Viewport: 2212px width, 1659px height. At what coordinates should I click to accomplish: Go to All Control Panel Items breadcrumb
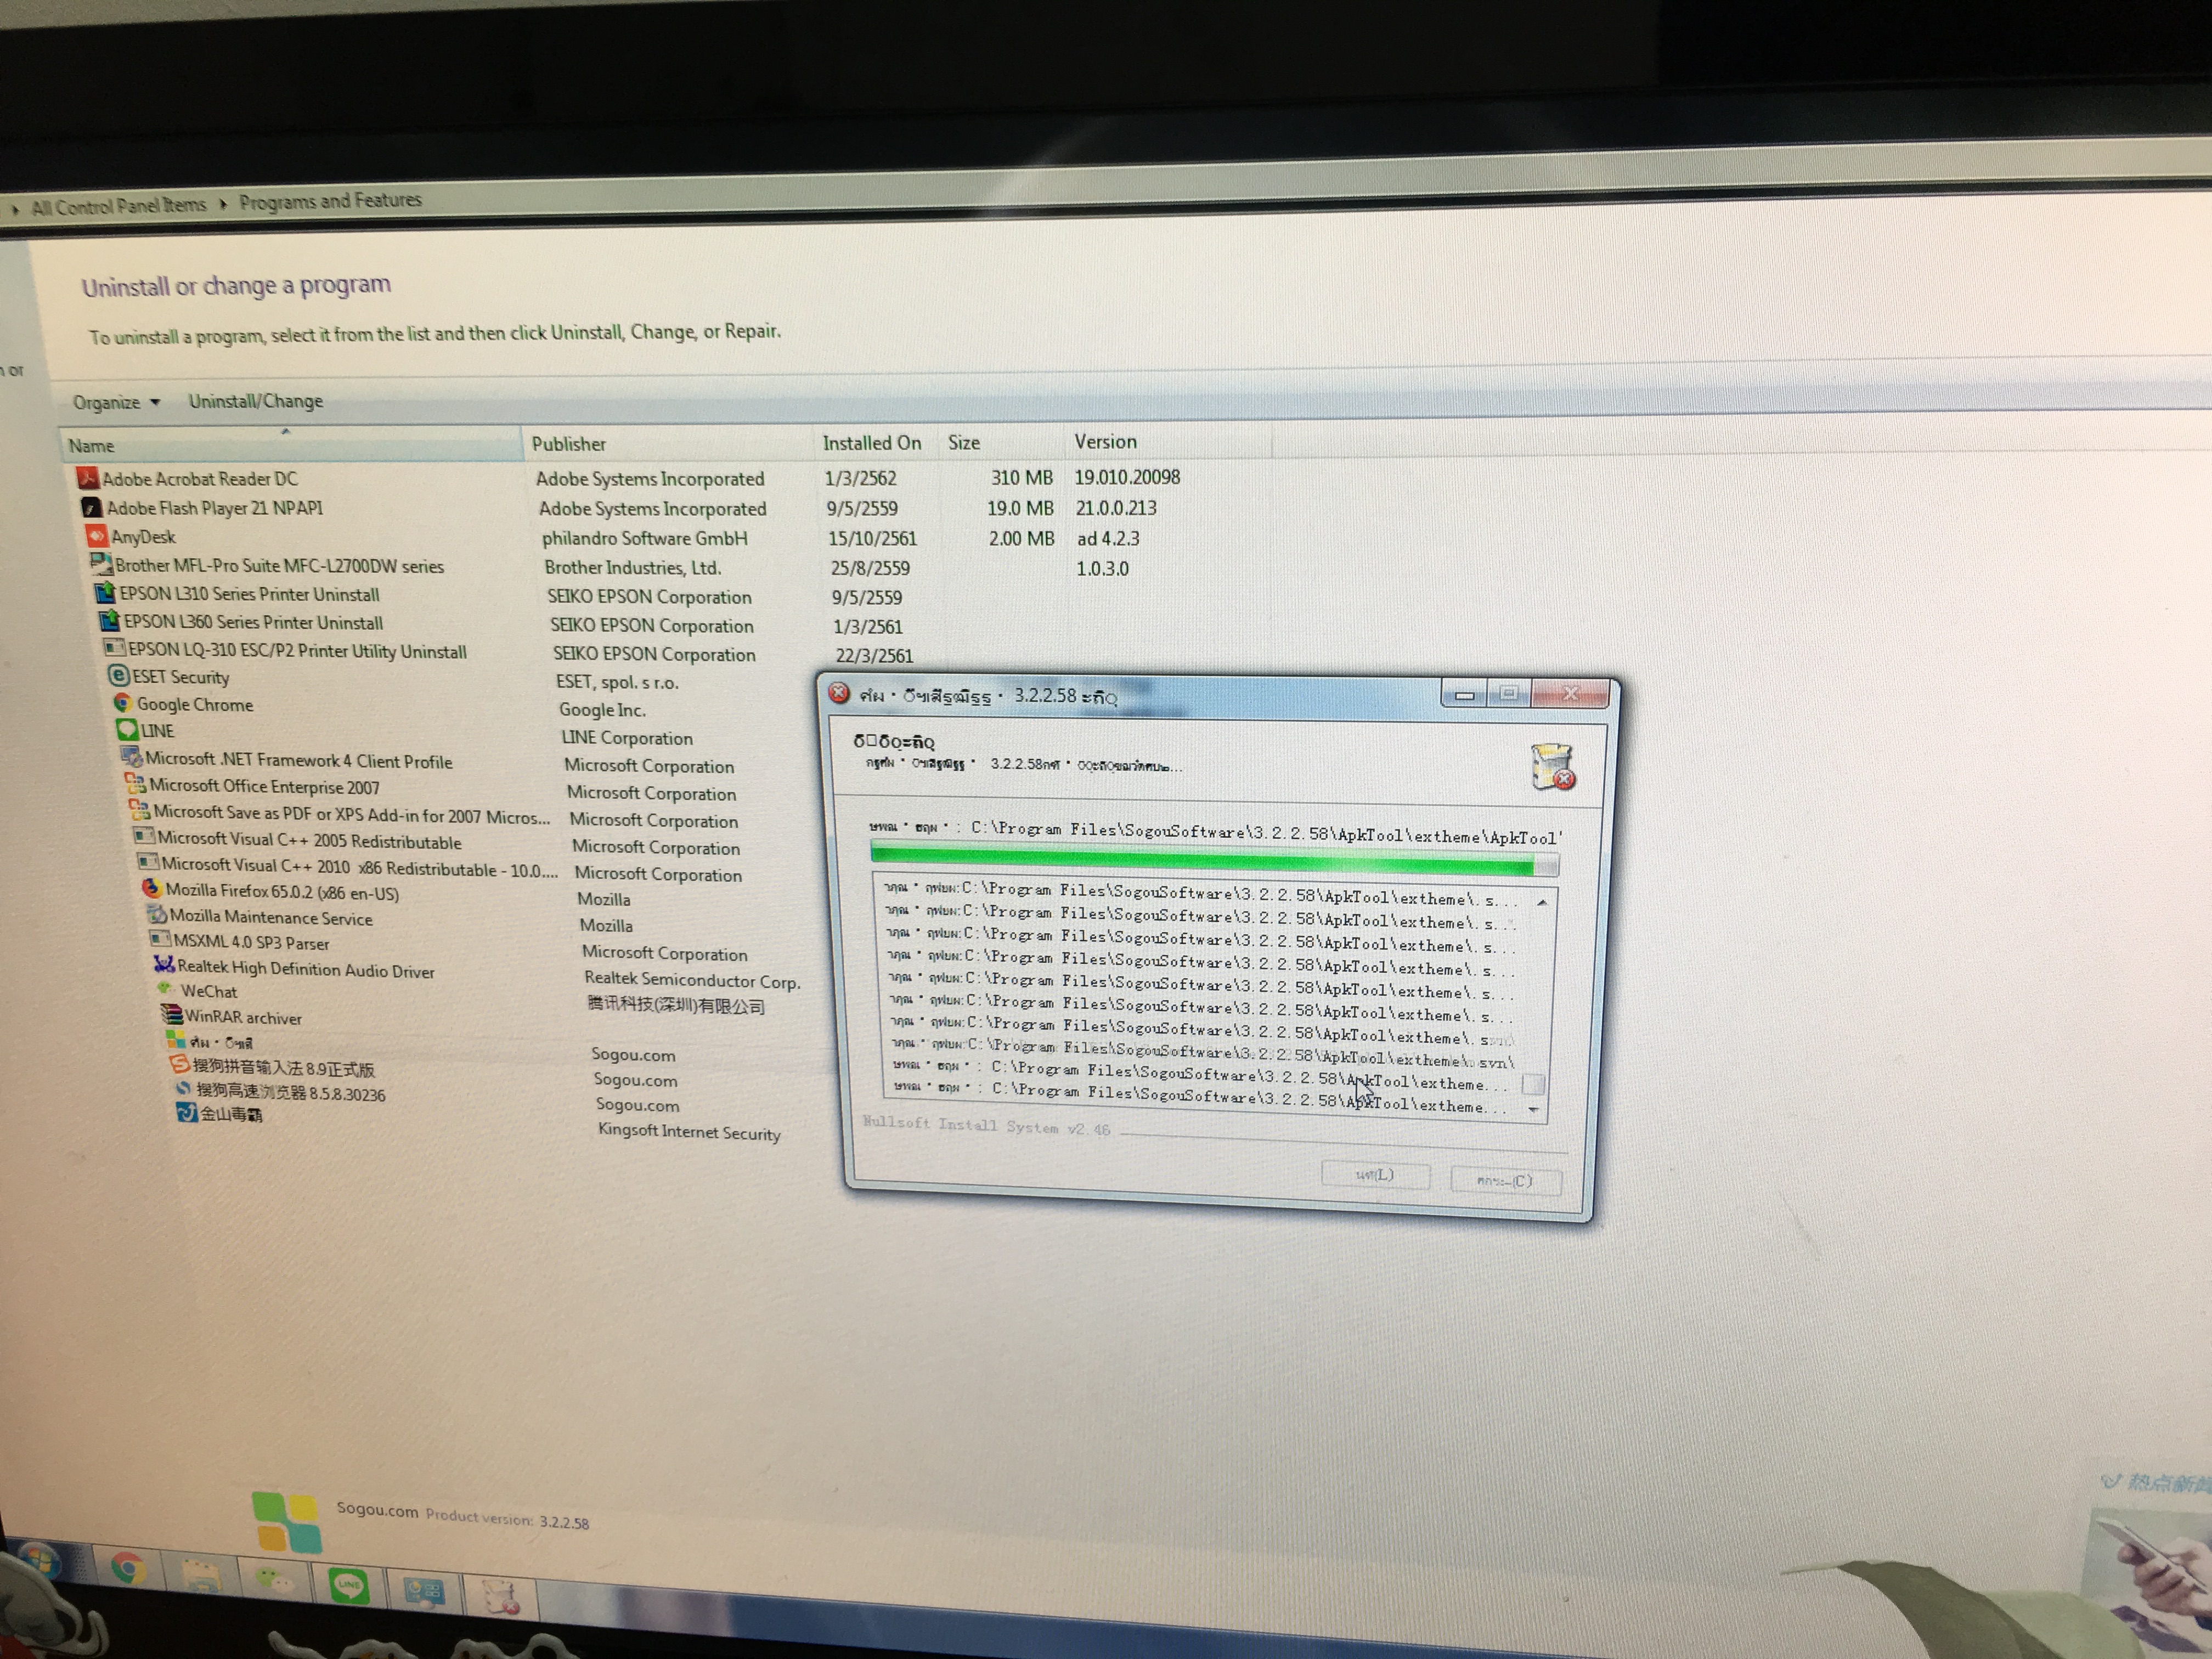pos(118,206)
